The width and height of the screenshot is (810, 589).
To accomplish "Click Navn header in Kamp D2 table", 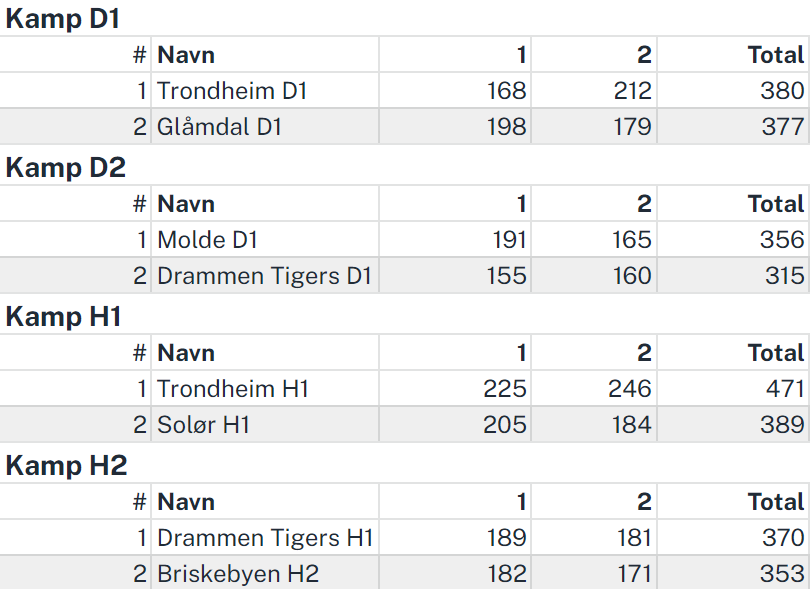I will click(x=186, y=204).
